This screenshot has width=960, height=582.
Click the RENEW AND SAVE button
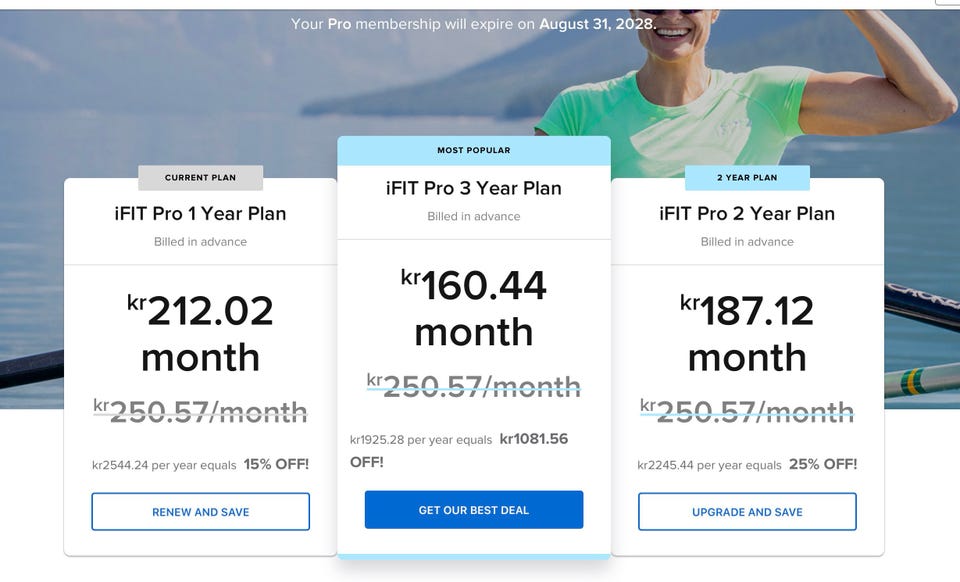[200, 512]
